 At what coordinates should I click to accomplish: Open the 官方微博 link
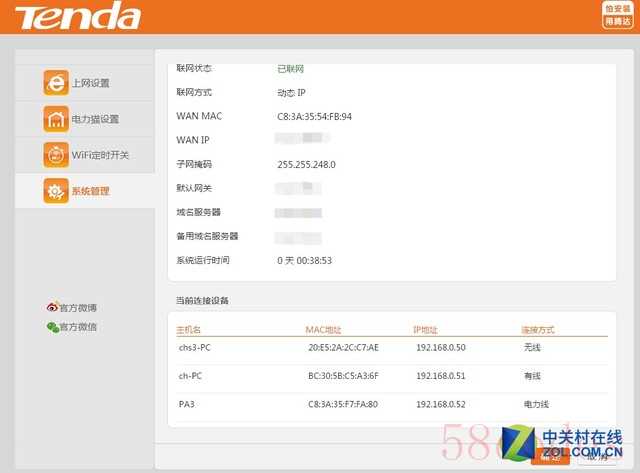click(x=78, y=307)
